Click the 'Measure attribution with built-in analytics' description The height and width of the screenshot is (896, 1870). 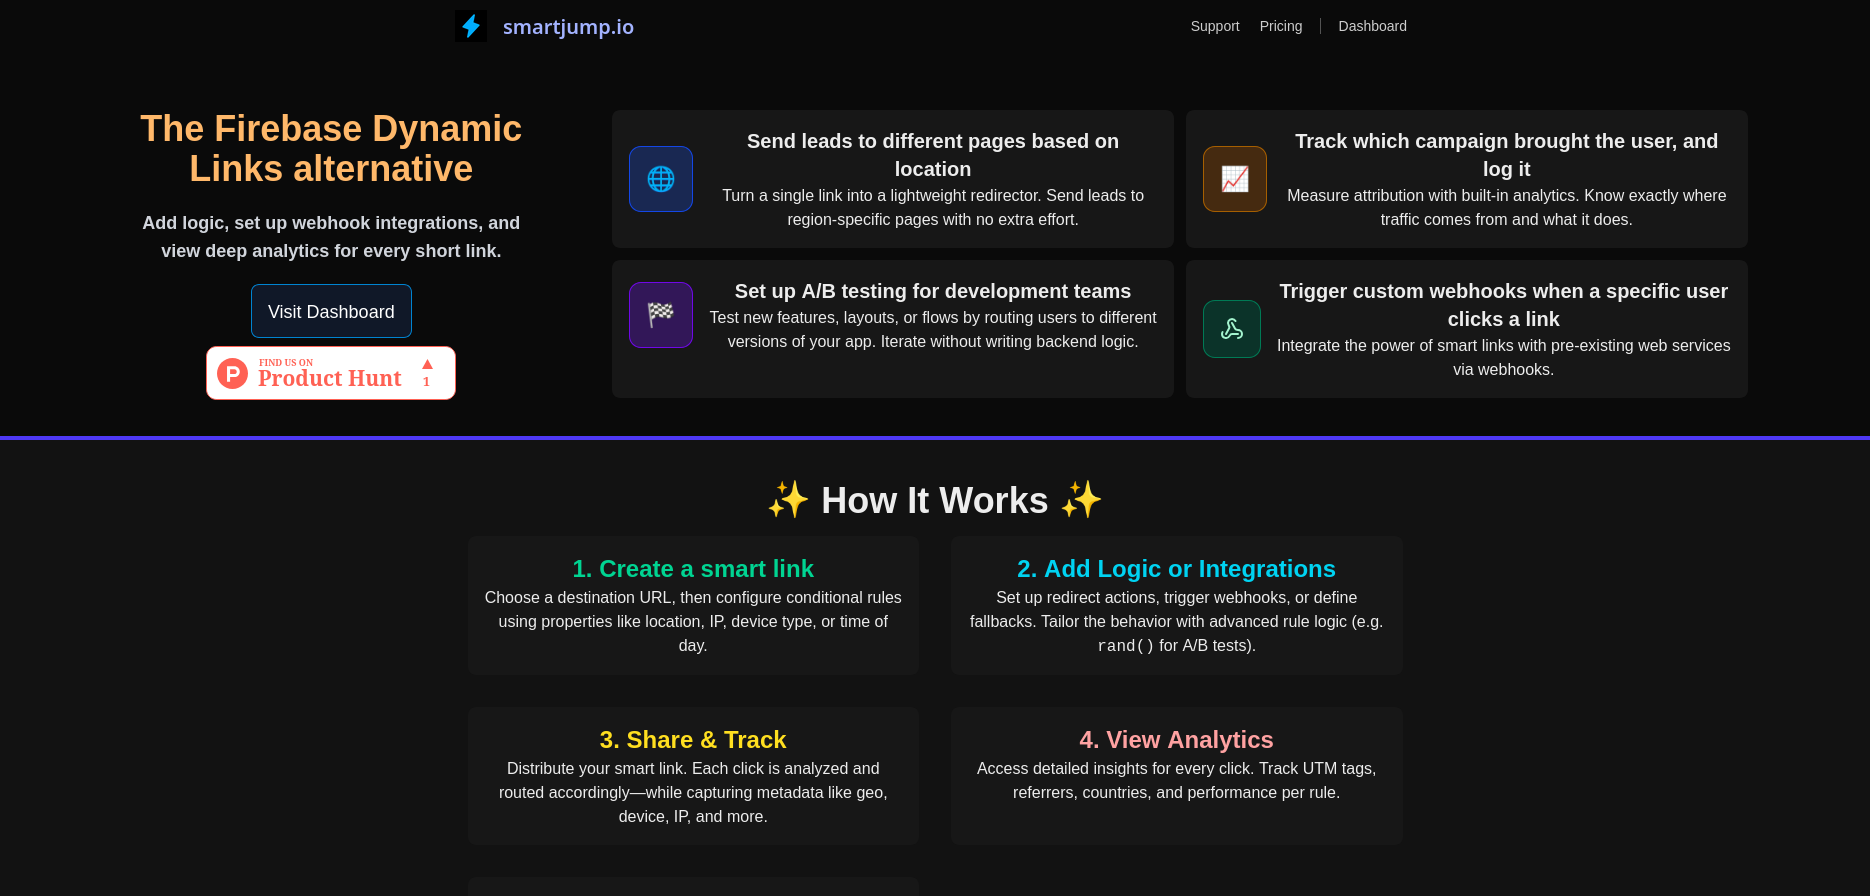(1507, 208)
